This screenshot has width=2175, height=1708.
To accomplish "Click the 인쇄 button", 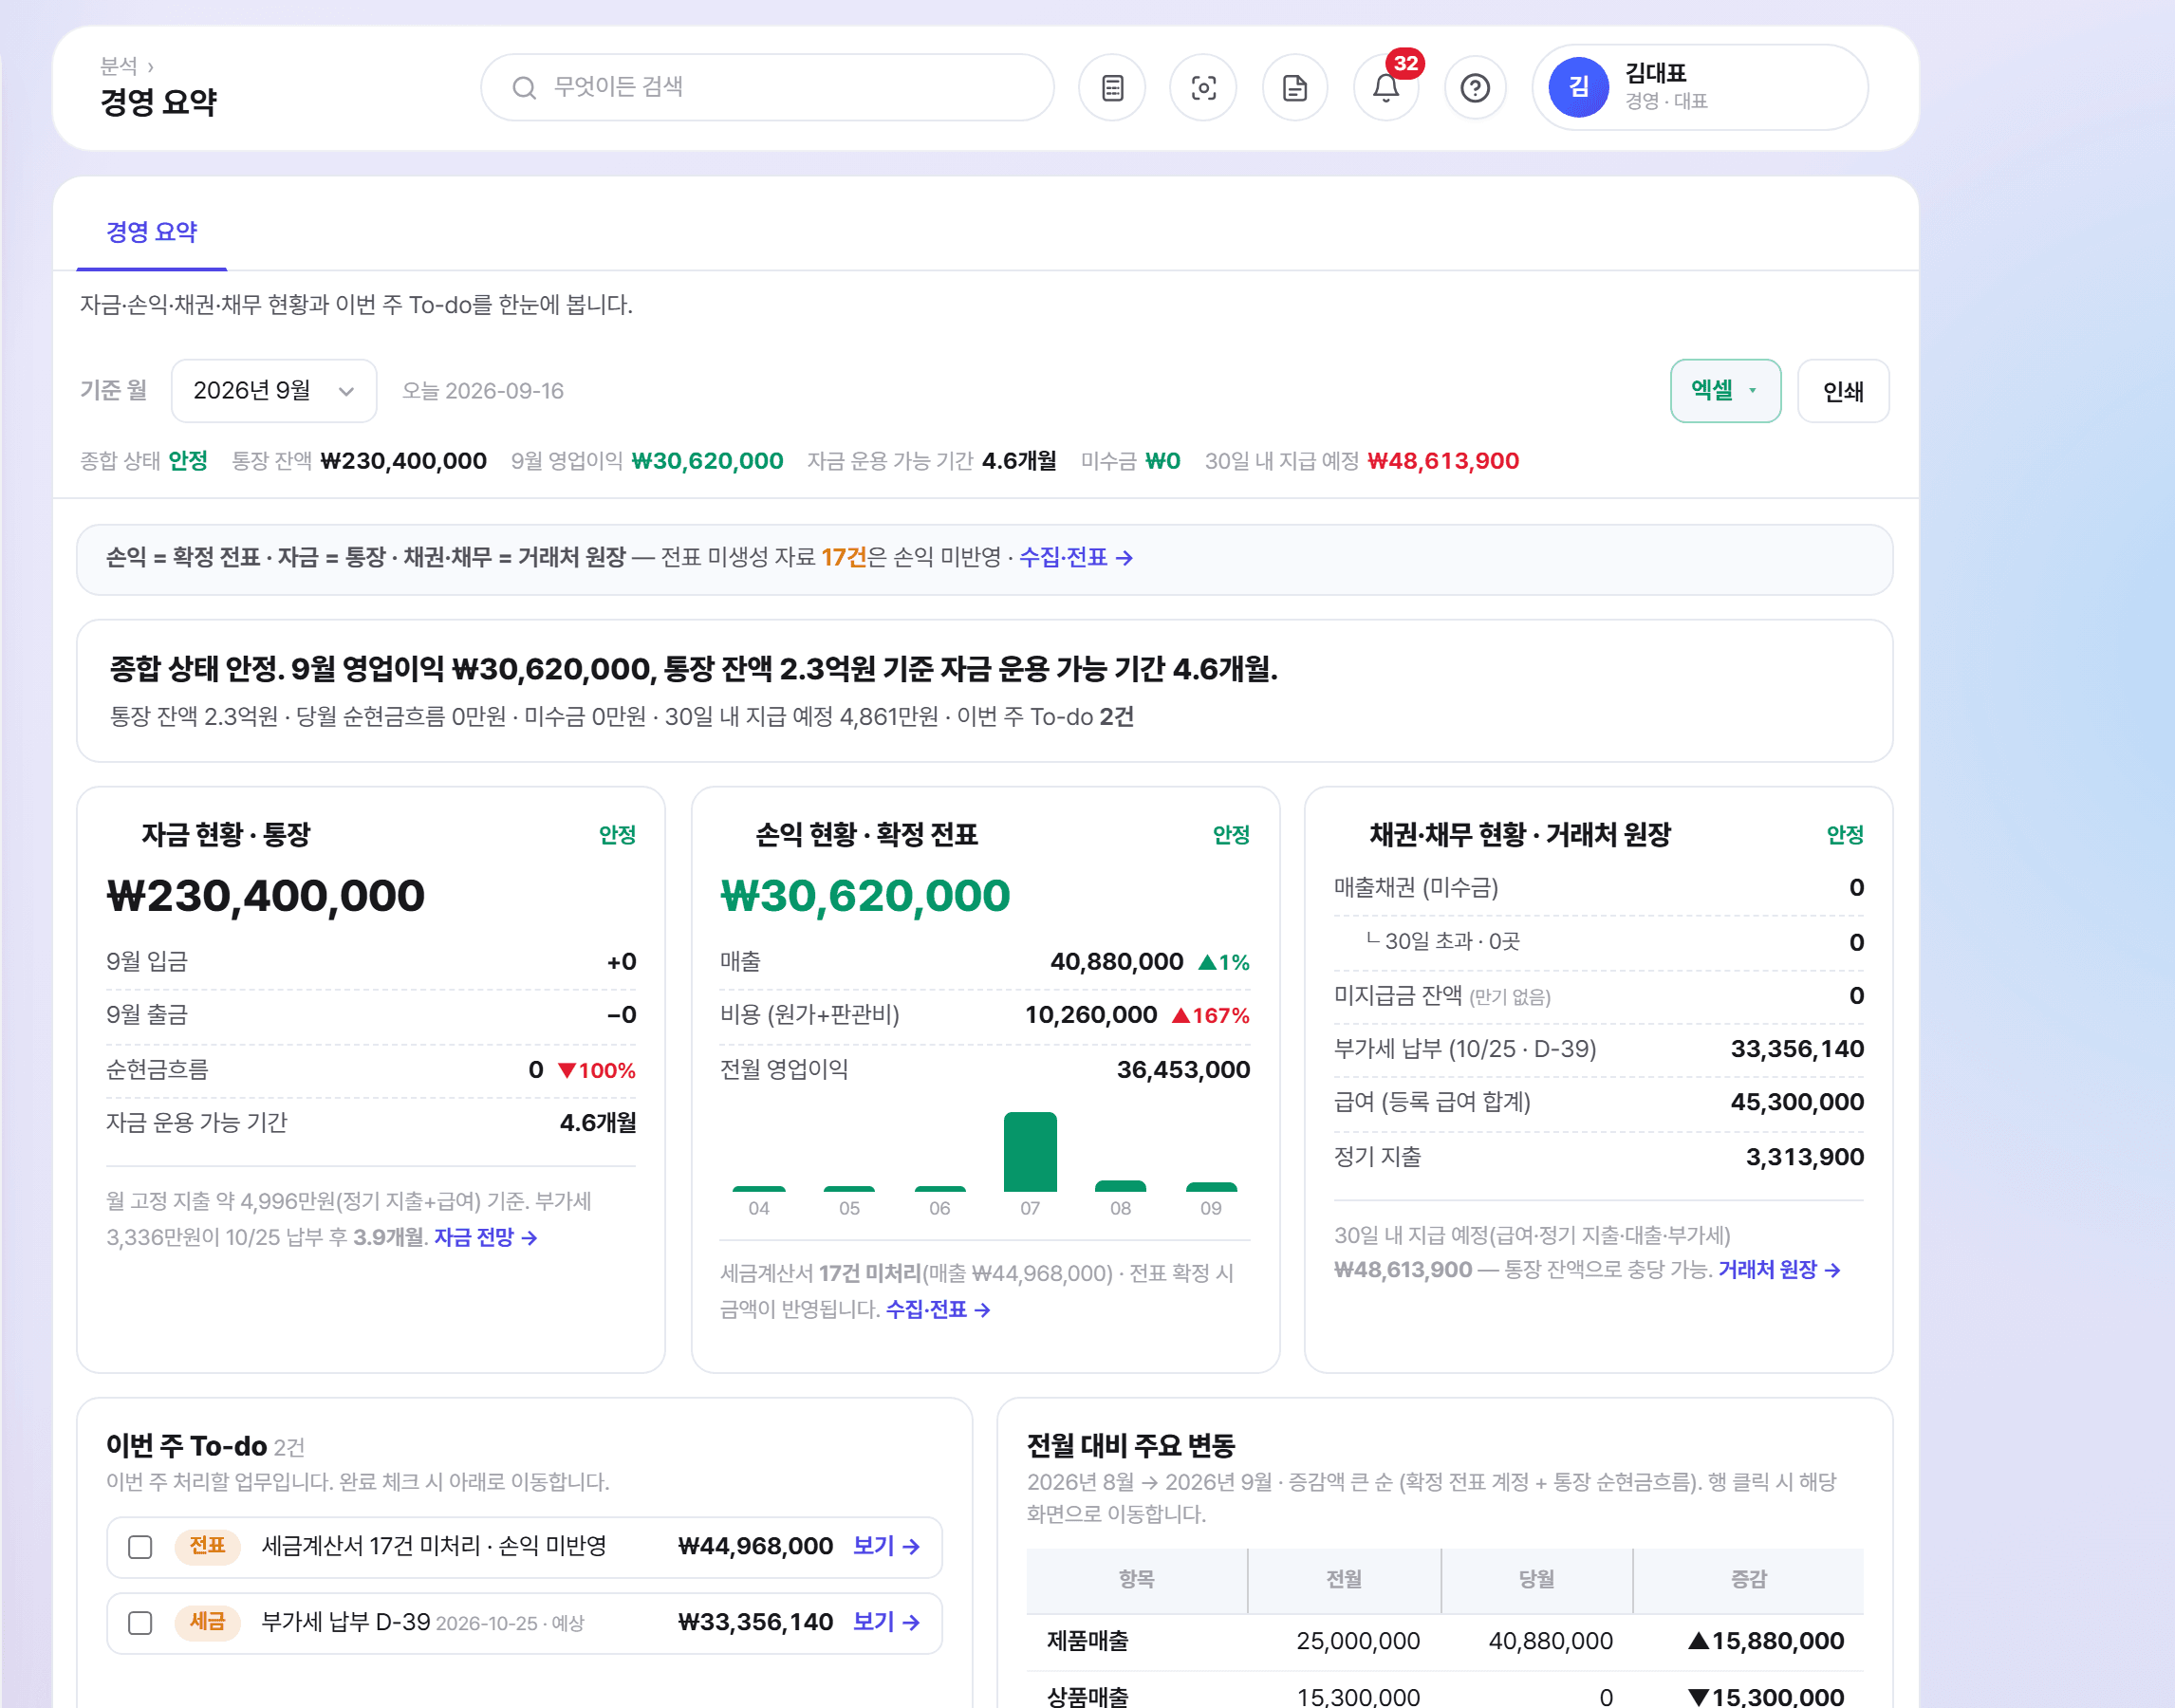I will 1843,391.
